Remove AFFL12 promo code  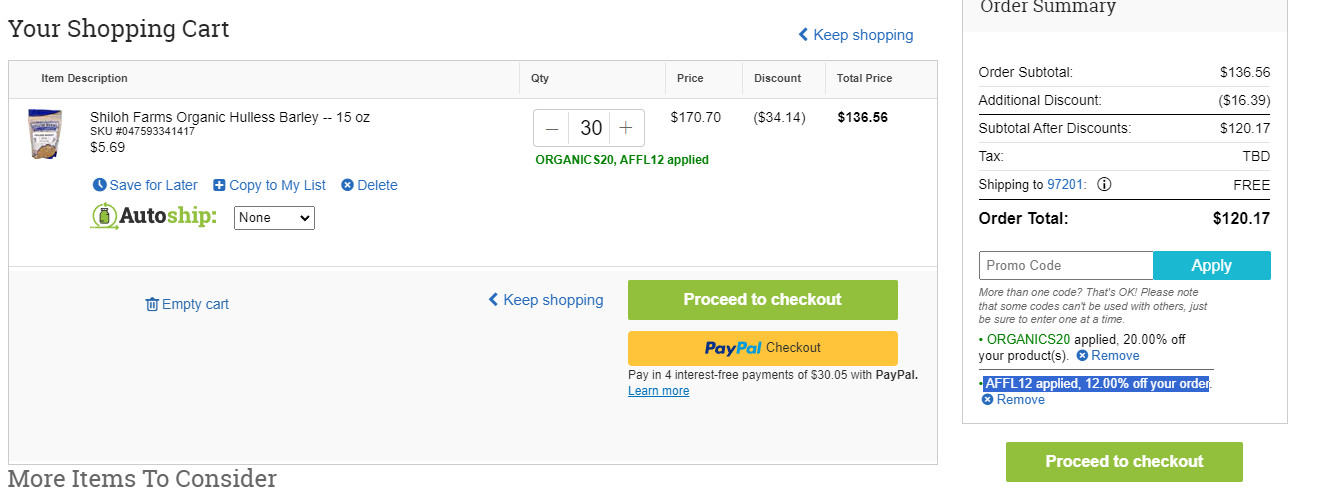(1013, 400)
